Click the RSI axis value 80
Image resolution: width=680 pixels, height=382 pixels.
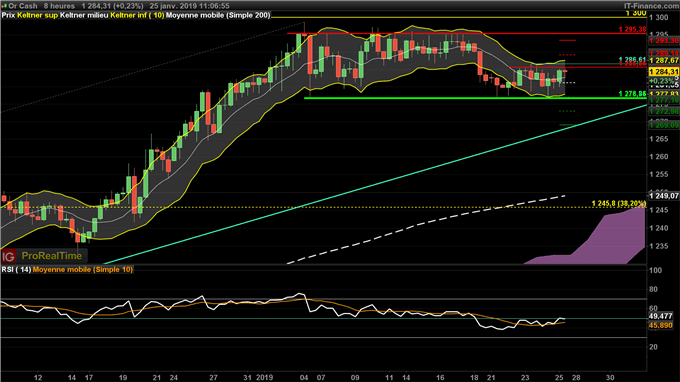[654, 290]
